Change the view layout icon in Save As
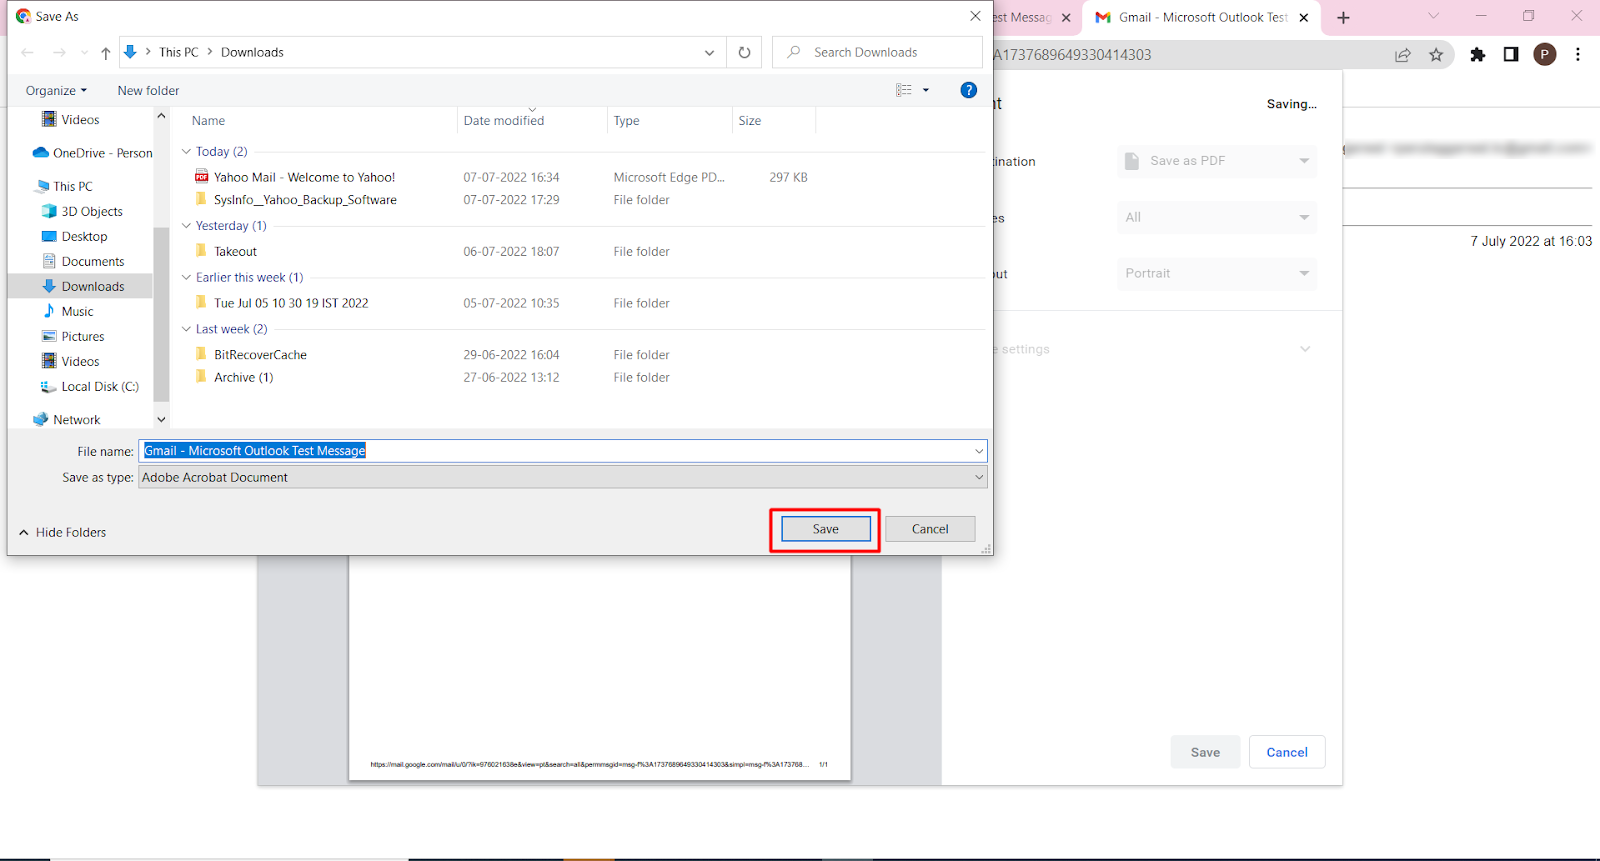 904,90
